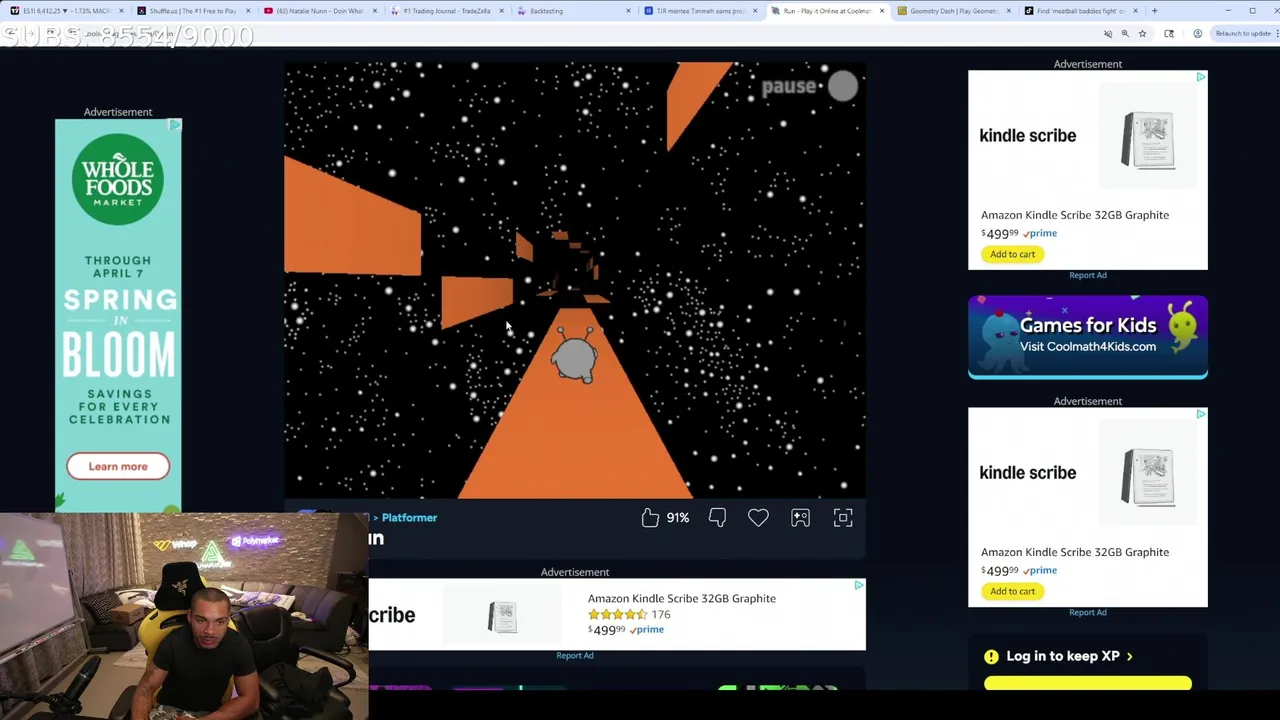
Task: Bookmark this page with the star icon
Action: pos(1142,34)
